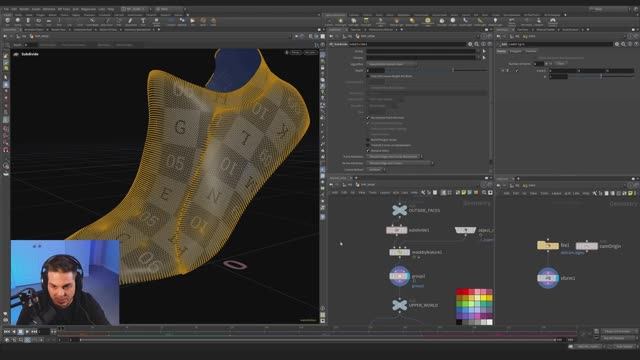Click the play forward button
The image size is (640, 360).
[27, 332]
